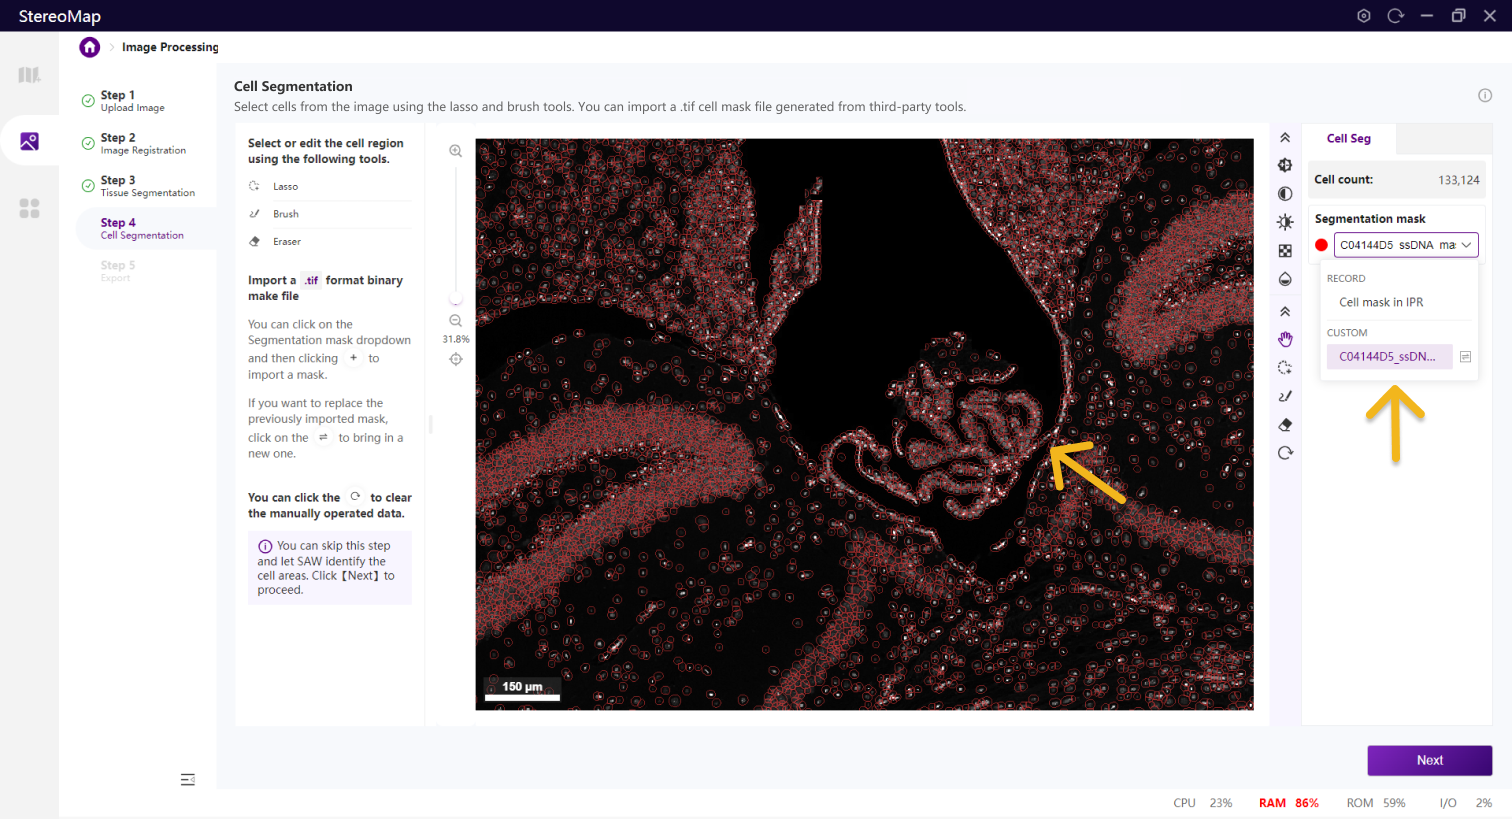Image resolution: width=1512 pixels, height=819 pixels.
Task: Click the I/O 2% status entry
Action: click(x=1465, y=803)
